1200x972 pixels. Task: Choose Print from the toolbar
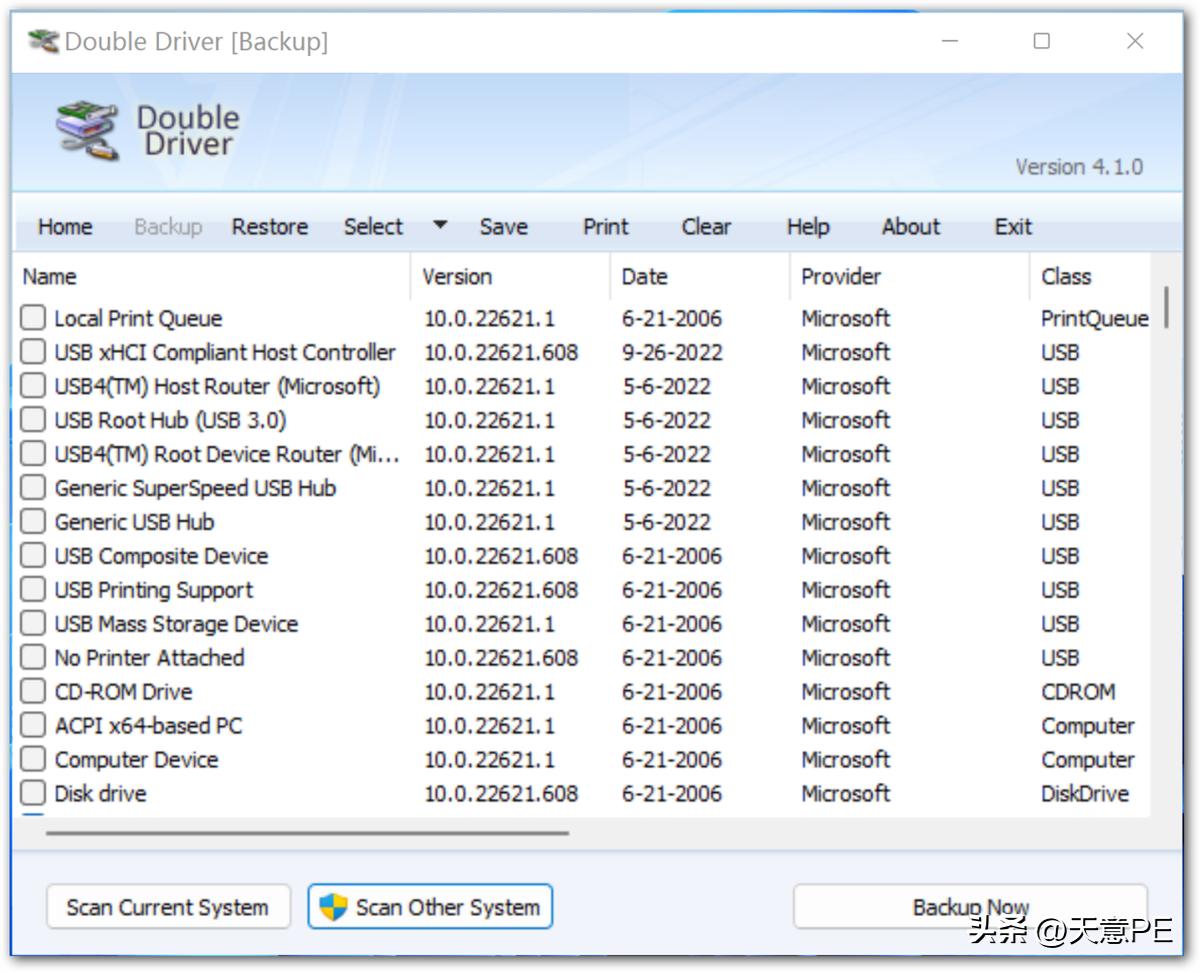(605, 227)
